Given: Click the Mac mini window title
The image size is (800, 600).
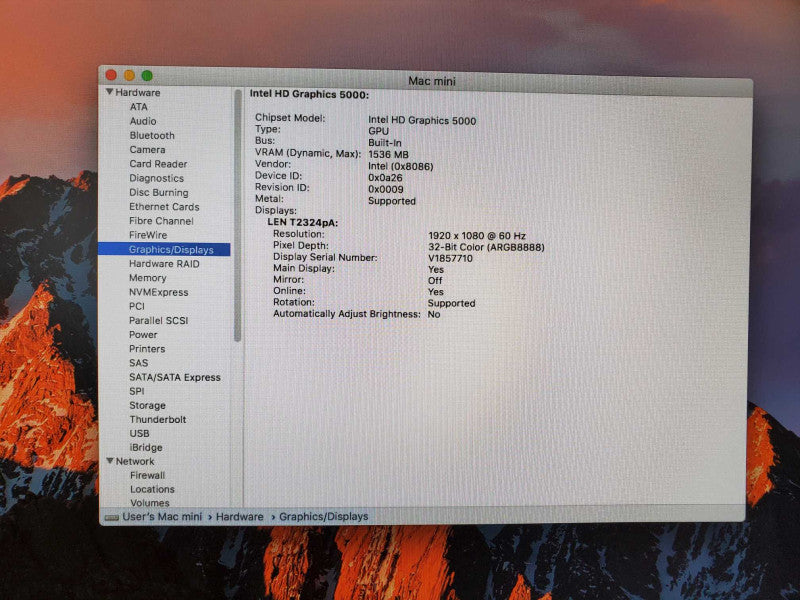Looking at the screenshot, I should coord(432,81).
